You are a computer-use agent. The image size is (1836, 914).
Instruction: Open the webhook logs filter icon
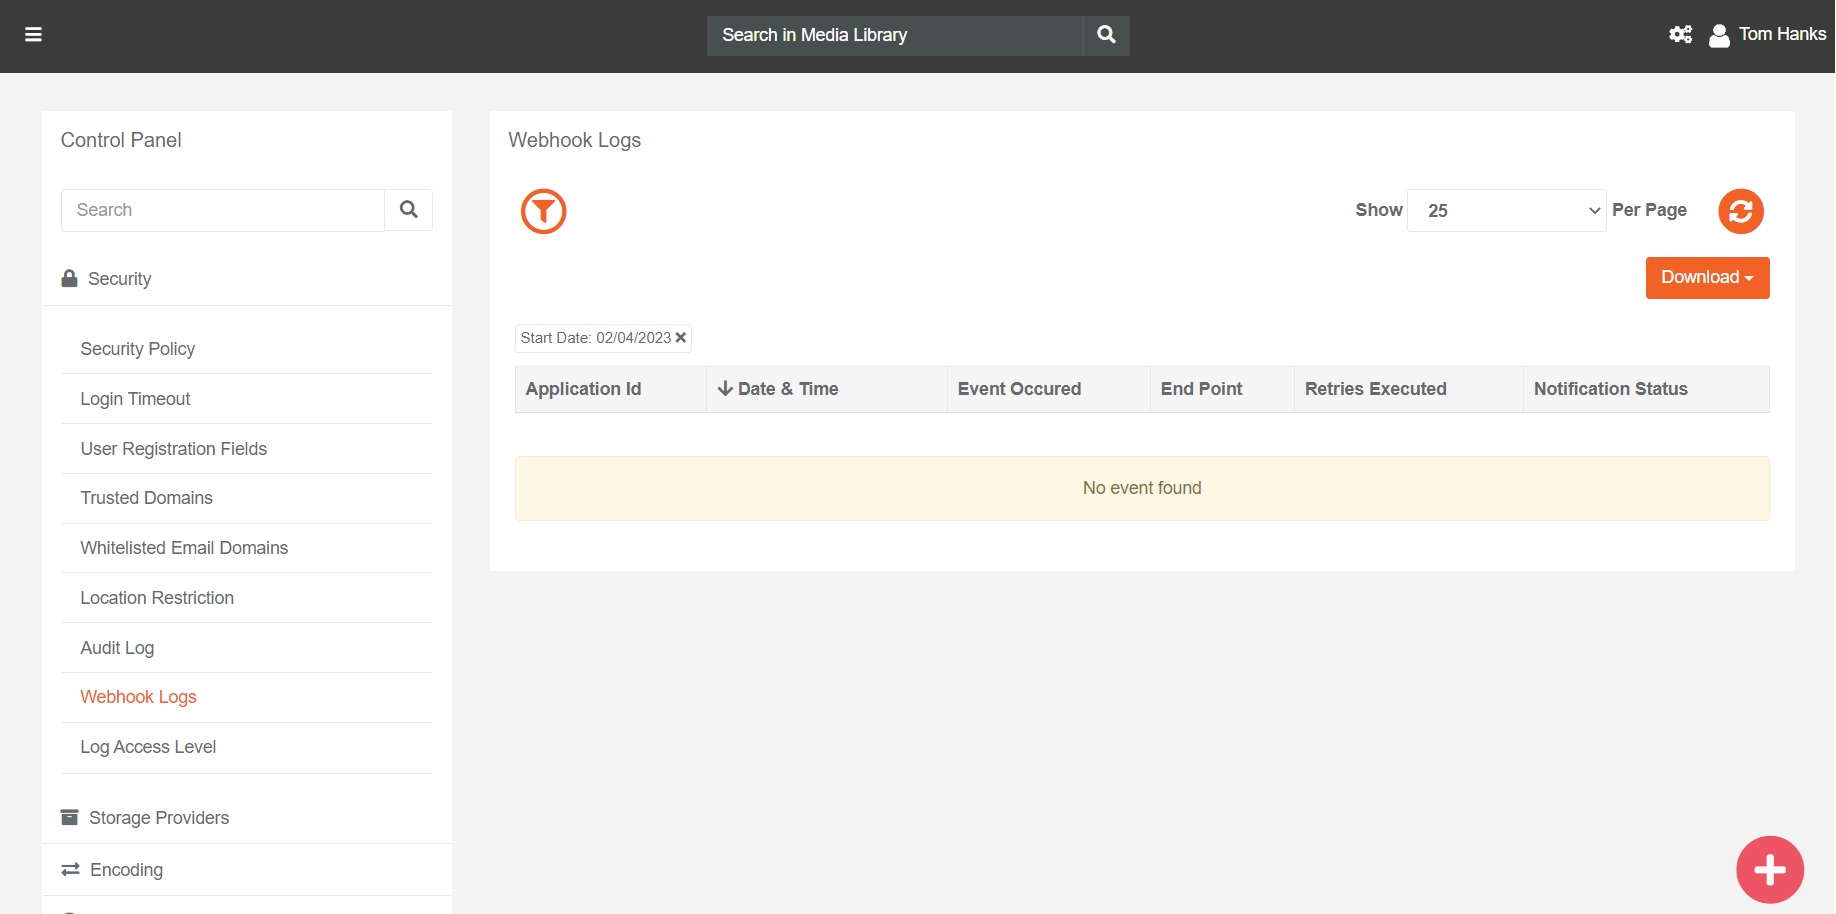click(543, 211)
